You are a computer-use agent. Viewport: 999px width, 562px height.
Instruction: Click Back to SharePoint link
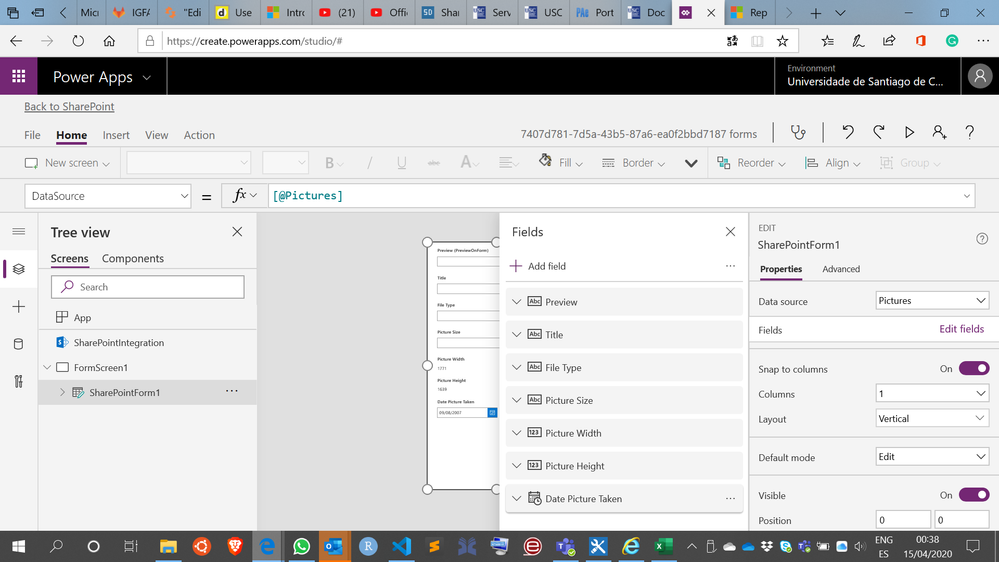[69, 106]
